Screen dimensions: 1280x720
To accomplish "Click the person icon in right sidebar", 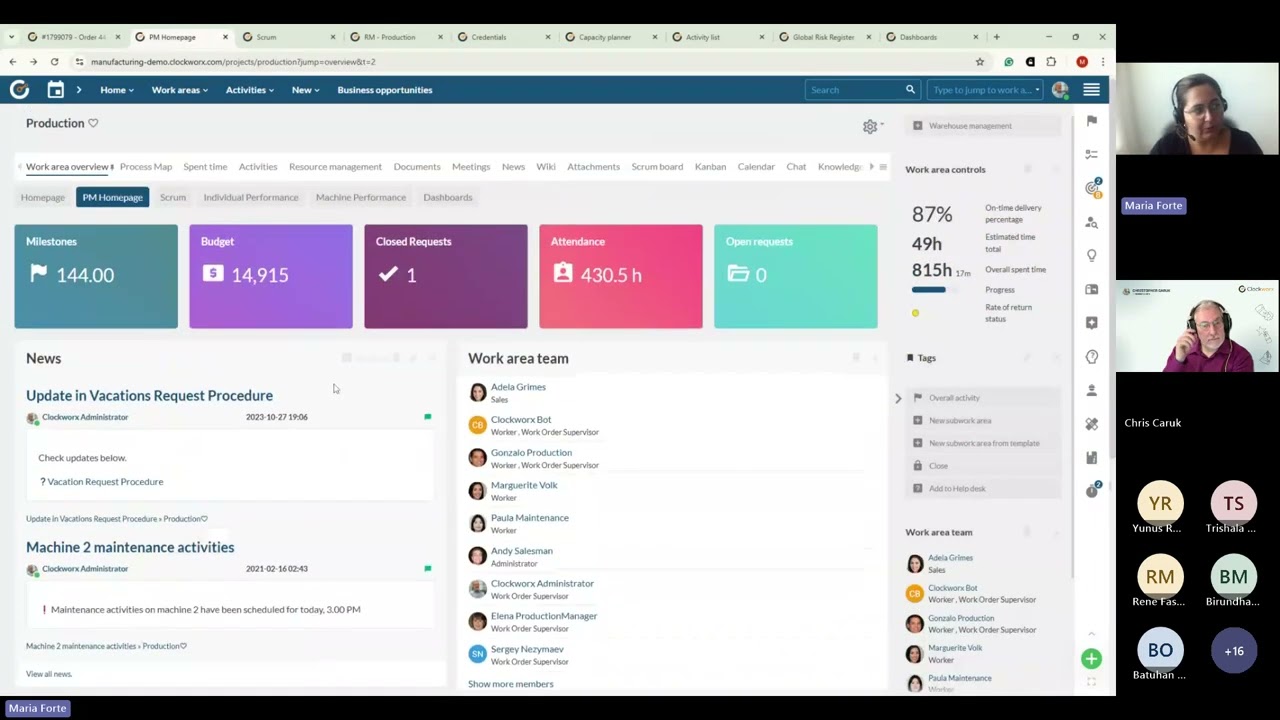I will (x=1092, y=390).
